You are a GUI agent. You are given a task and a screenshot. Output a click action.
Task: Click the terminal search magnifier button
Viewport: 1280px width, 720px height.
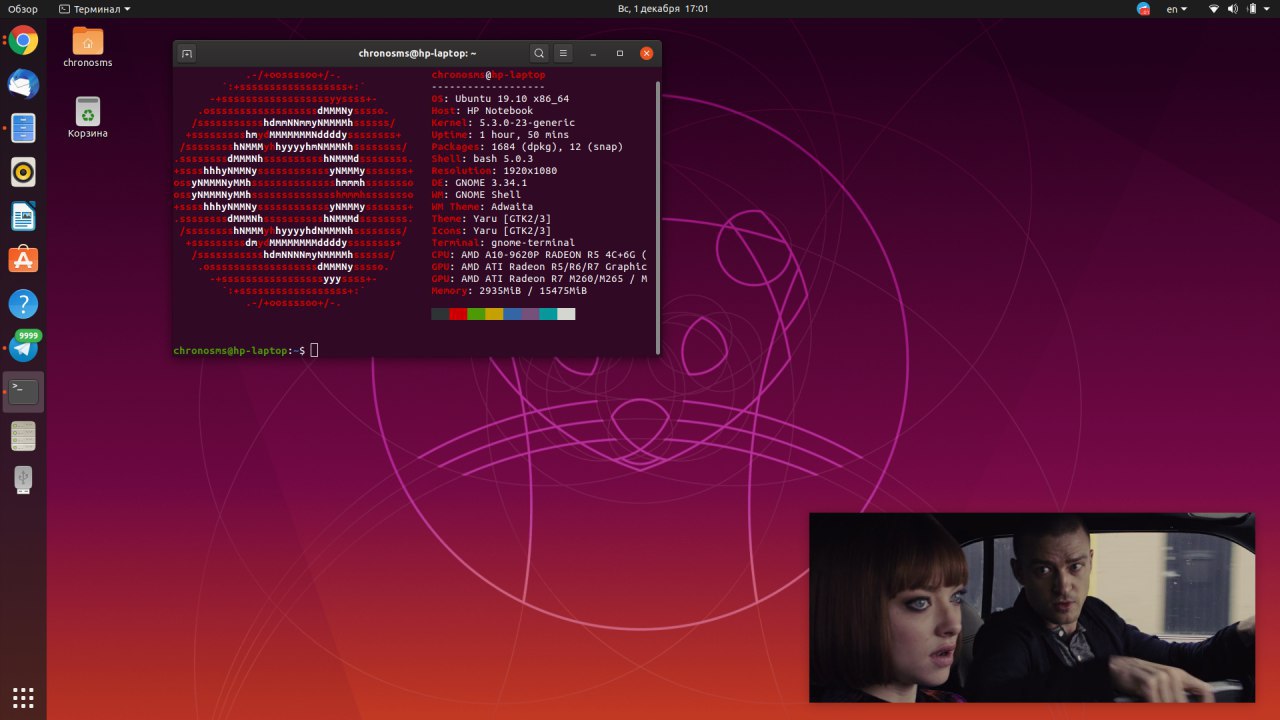539,53
